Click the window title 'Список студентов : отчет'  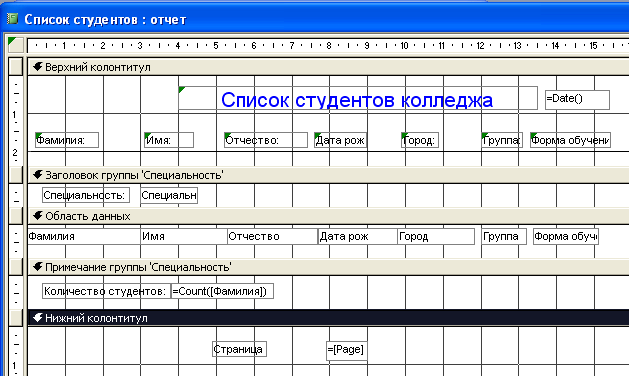pyautogui.click(x=105, y=19)
